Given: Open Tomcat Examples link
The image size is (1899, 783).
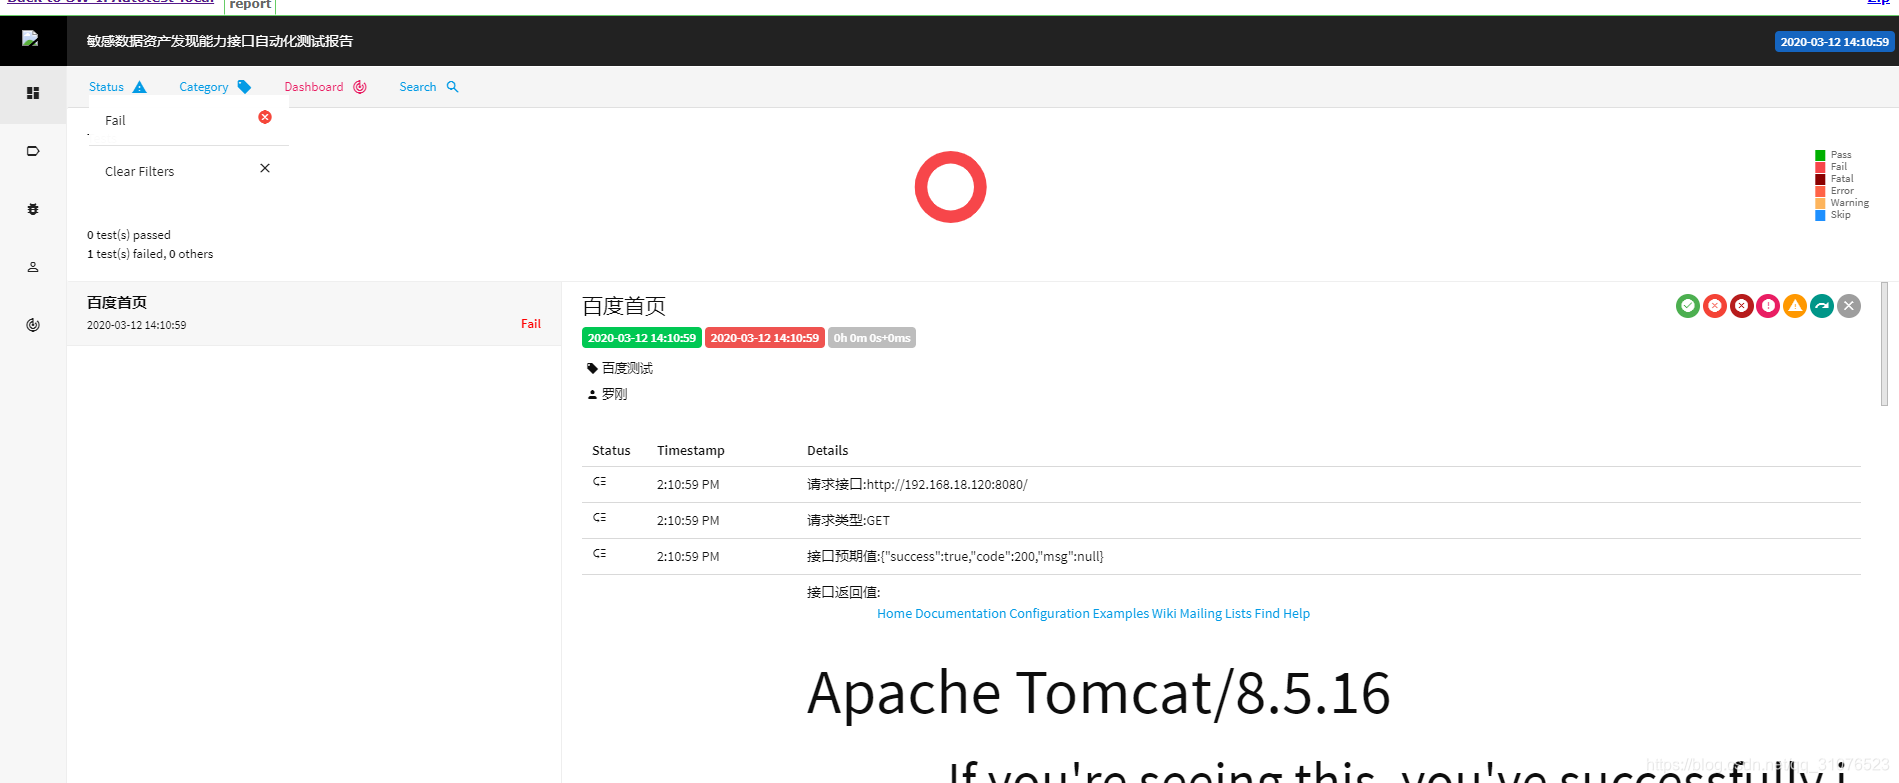Looking at the screenshot, I should (1120, 613).
